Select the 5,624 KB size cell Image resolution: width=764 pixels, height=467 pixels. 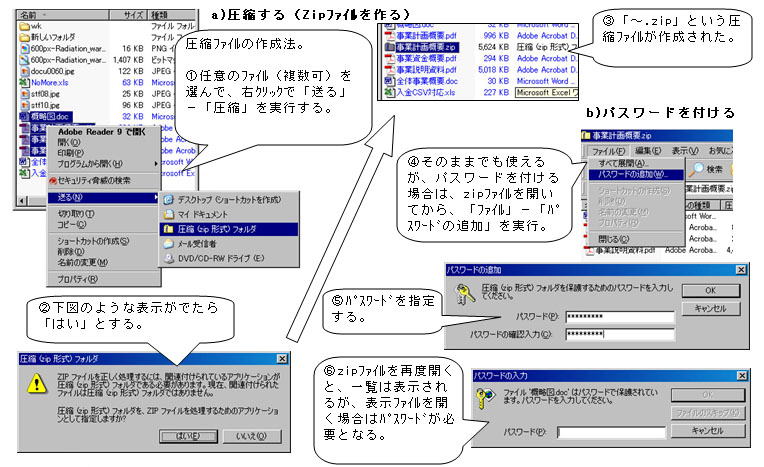(x=493, y=47)
